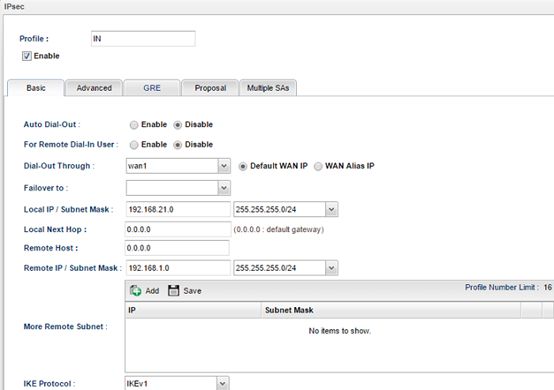The image size is (554, 390).
Task: Switch to the Advanced tab
Action: pyautogui.click(x=94, y=88)
